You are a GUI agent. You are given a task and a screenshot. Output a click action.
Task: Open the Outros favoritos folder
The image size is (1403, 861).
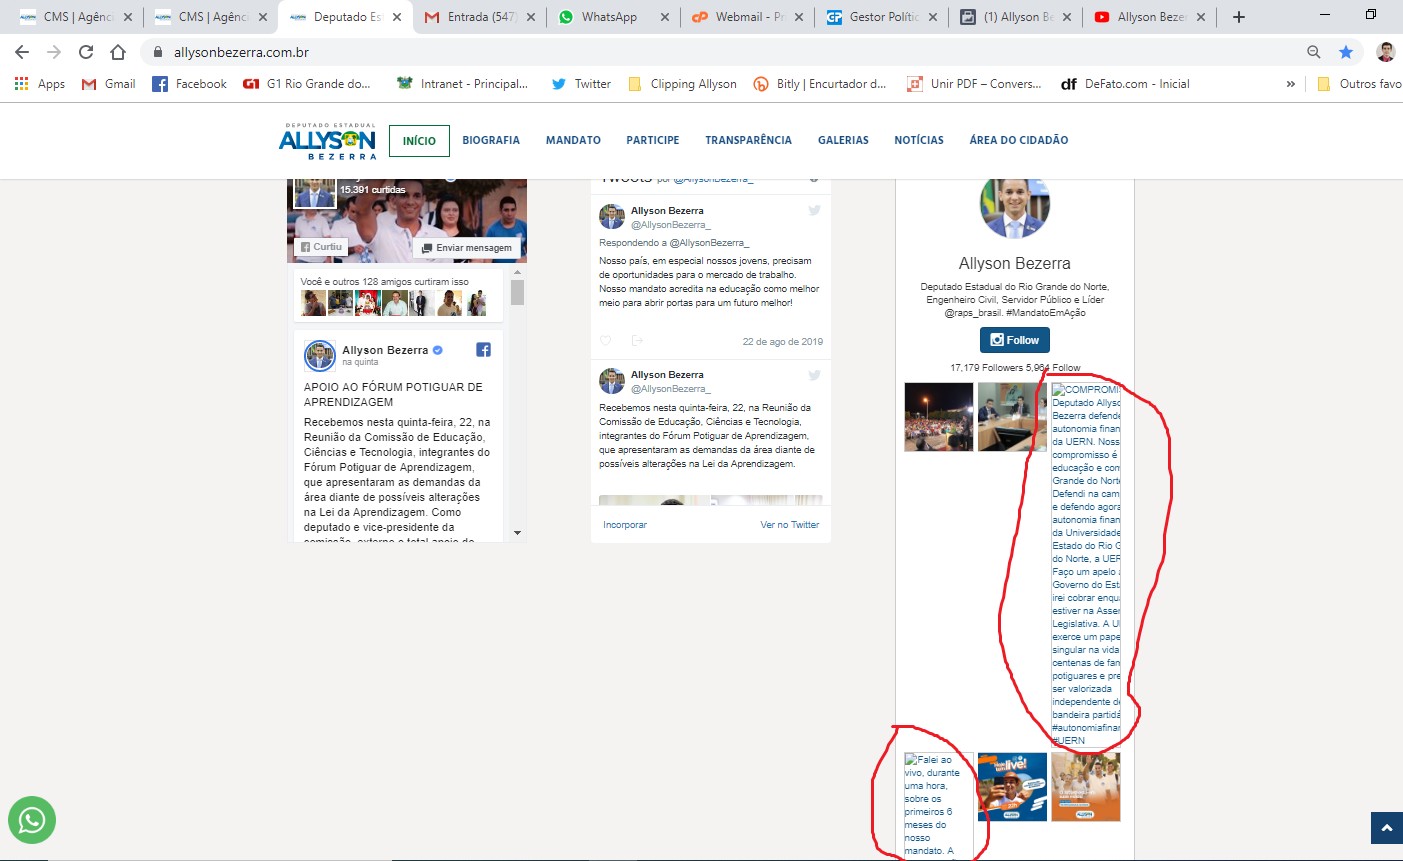1359,84
